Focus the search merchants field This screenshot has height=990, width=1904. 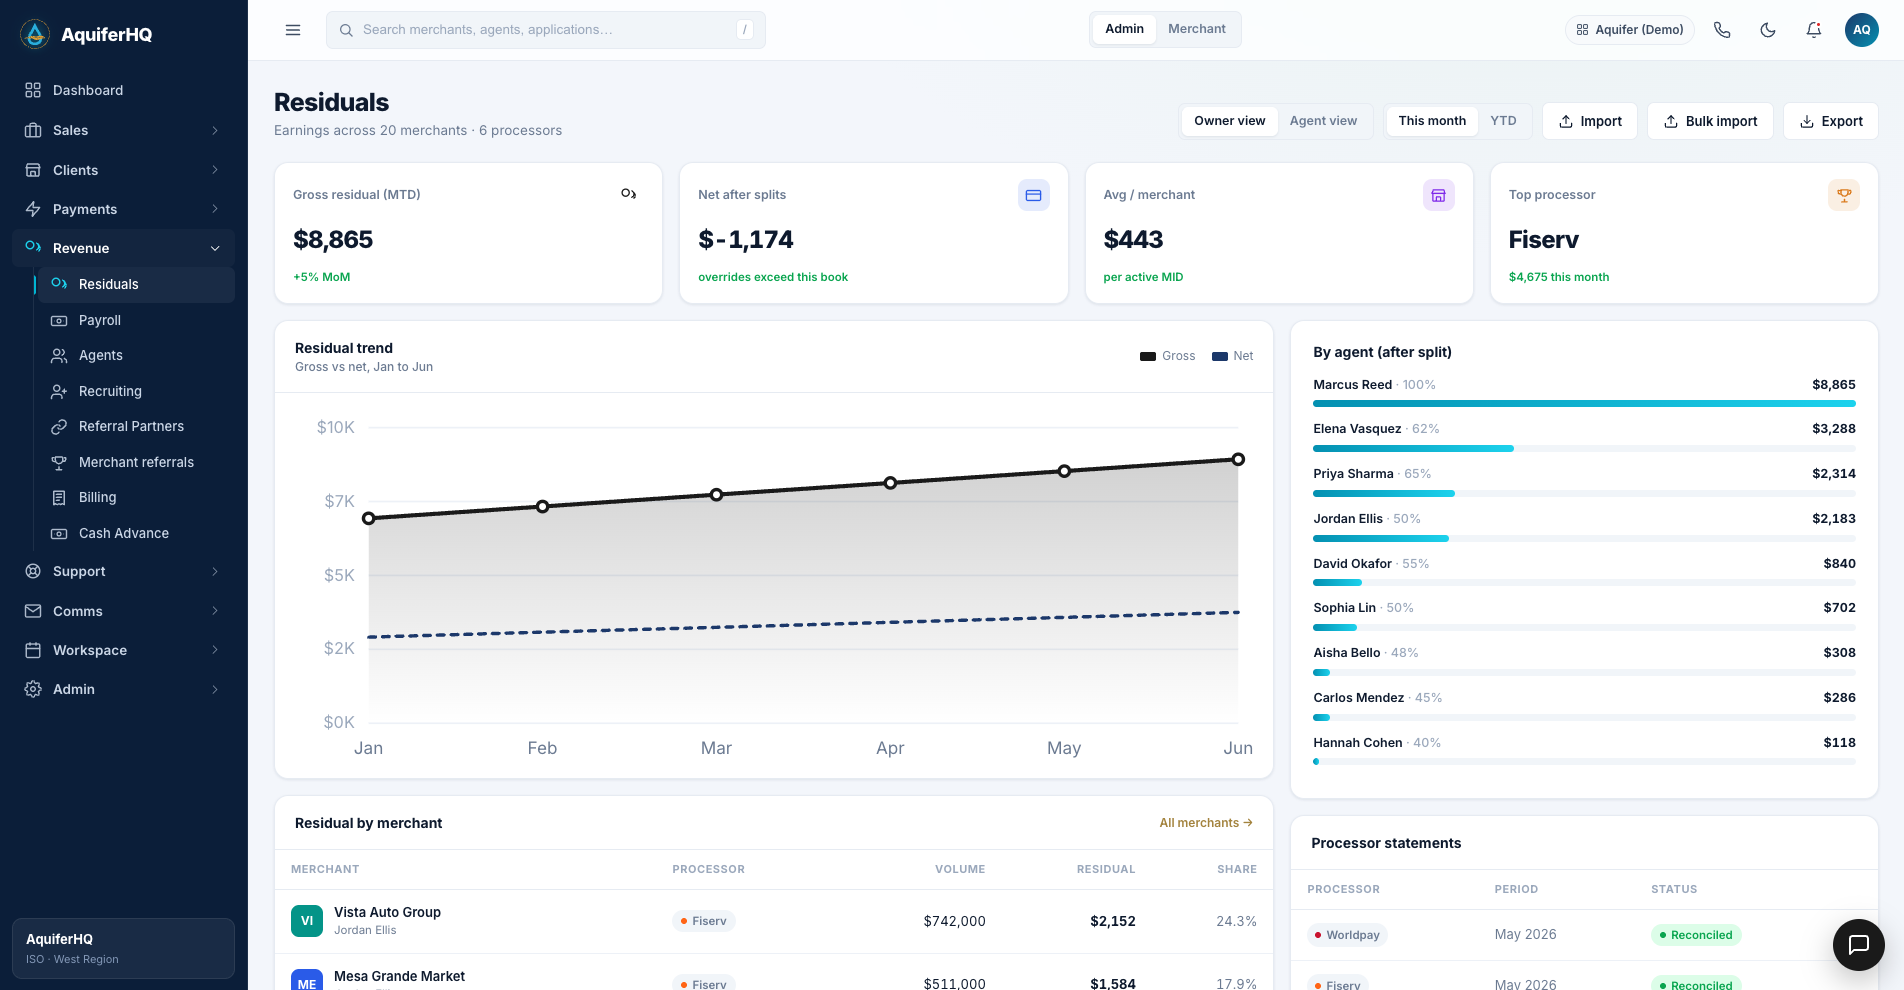pos(546,30)
